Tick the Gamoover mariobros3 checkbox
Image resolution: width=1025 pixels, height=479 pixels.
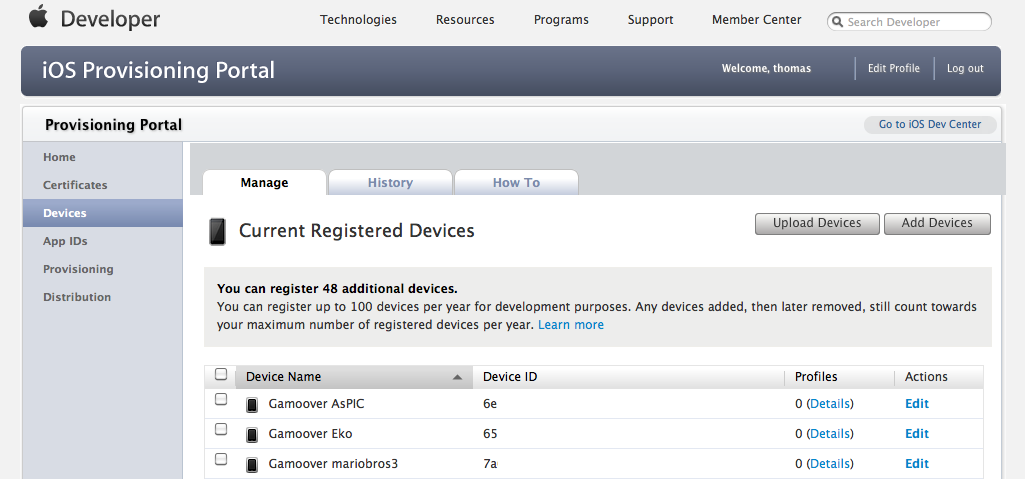(221, 459)
